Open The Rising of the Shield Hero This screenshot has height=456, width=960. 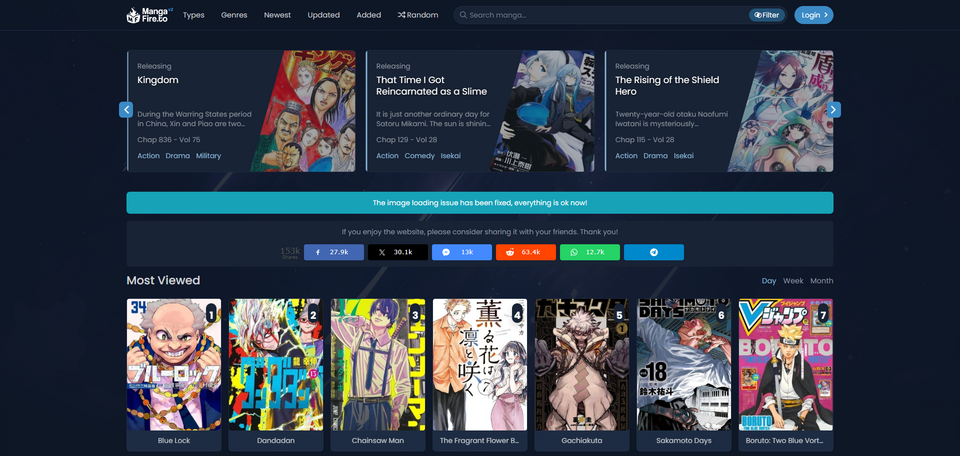pyautogui.click(x=667, y=86)
